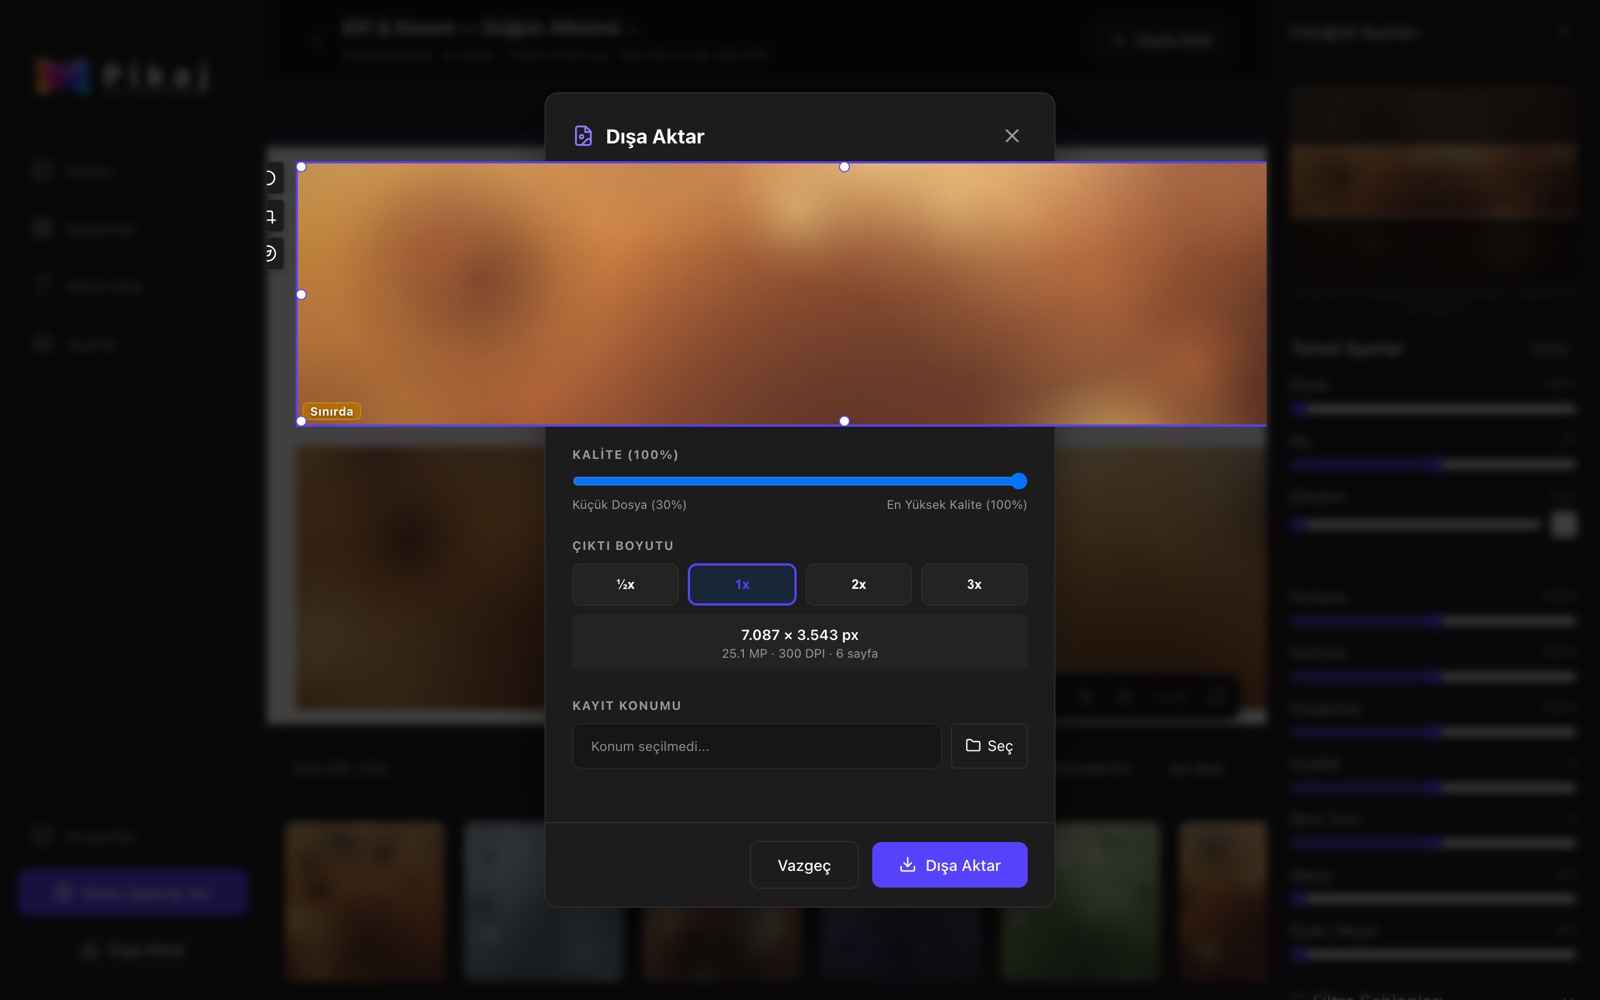
Task: Click the top-left corner handle of the frame
Action: [x=301, y=167]
